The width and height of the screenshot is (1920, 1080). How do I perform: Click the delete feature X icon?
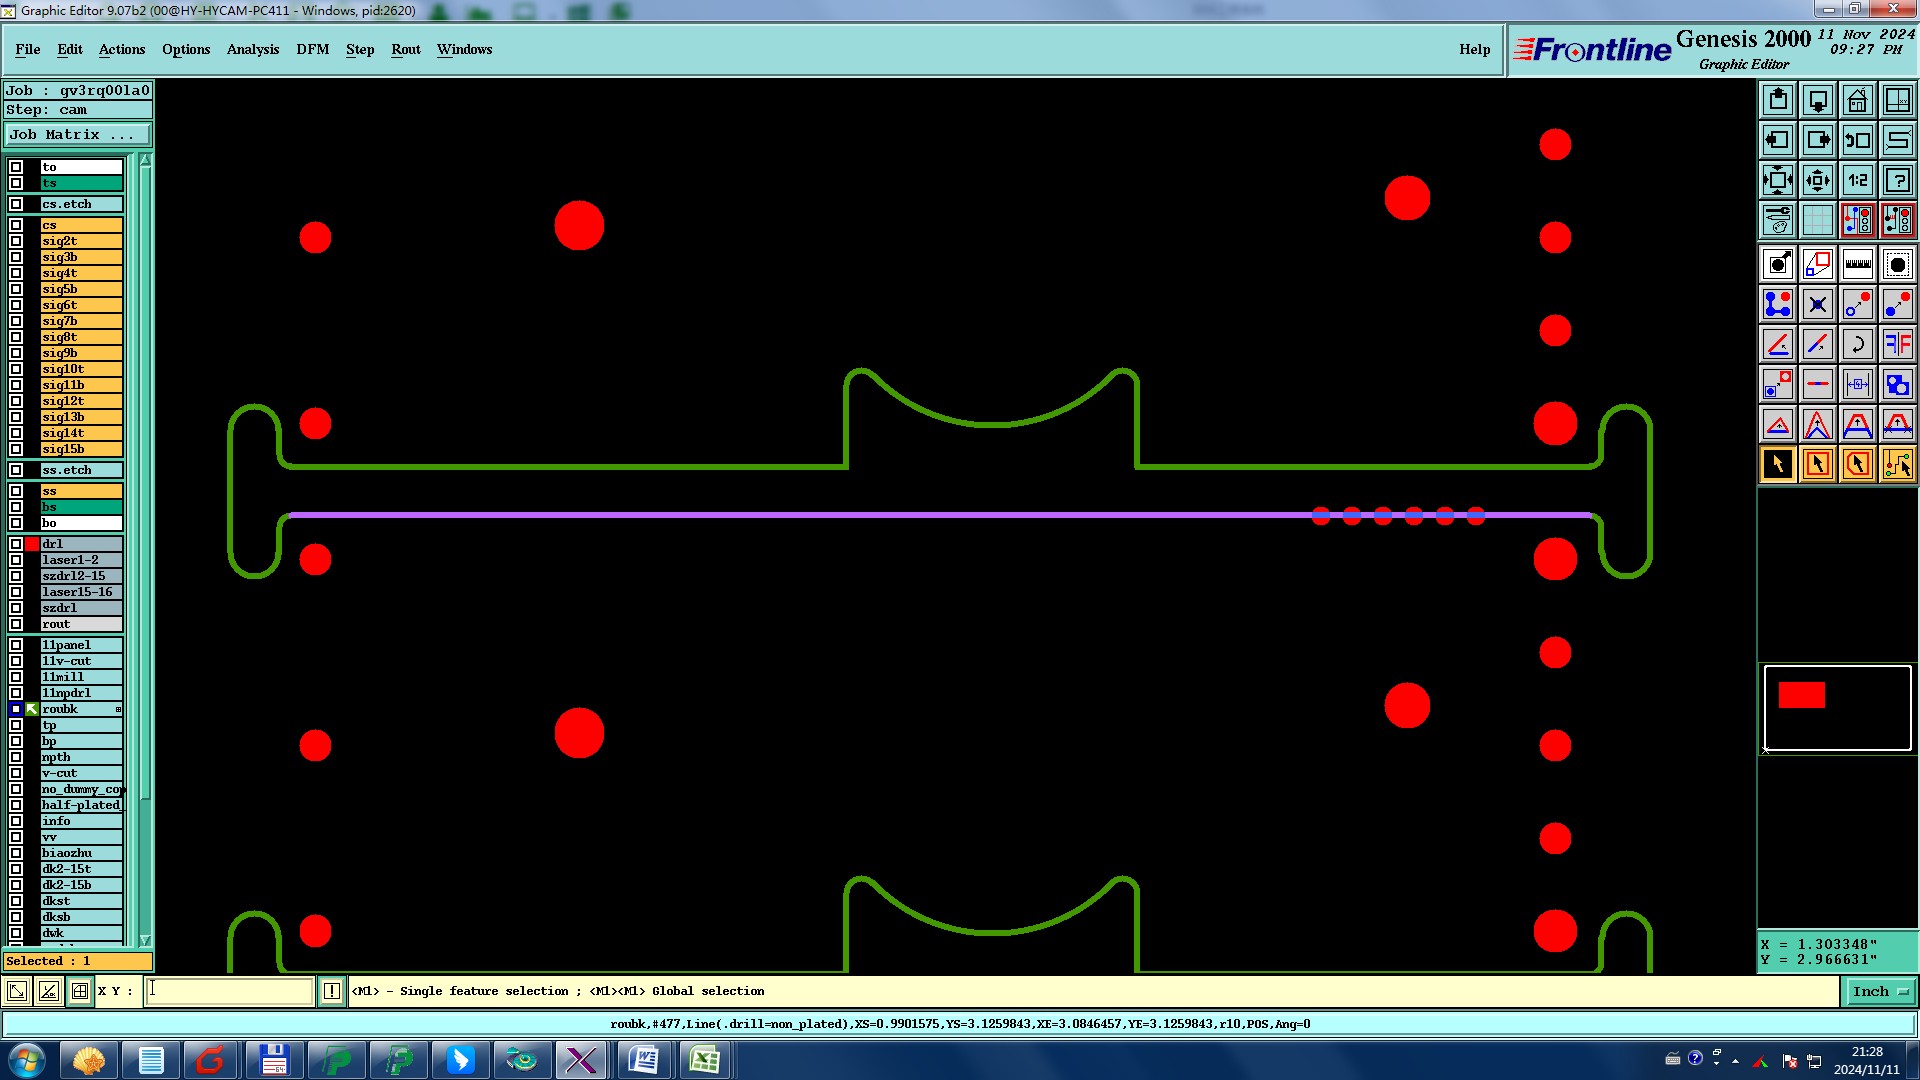(x=1817, y=304)
